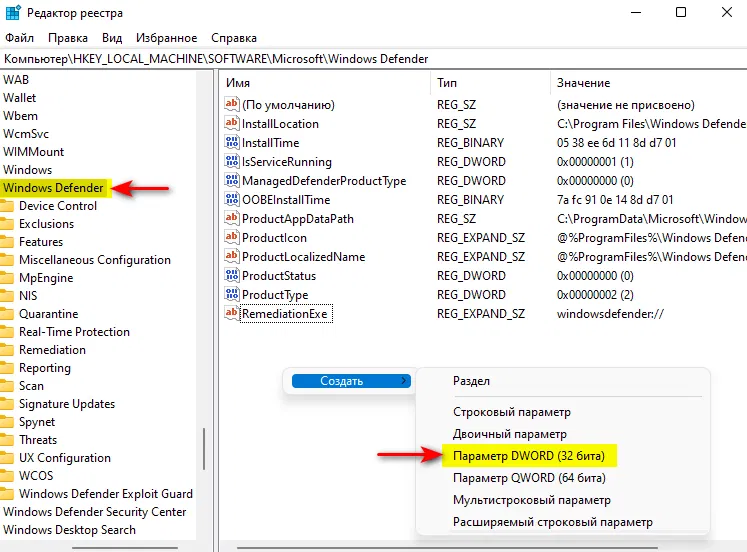
Task: Choose Параметр DWORD (32 бита) option
Action: tap(529, 456)
